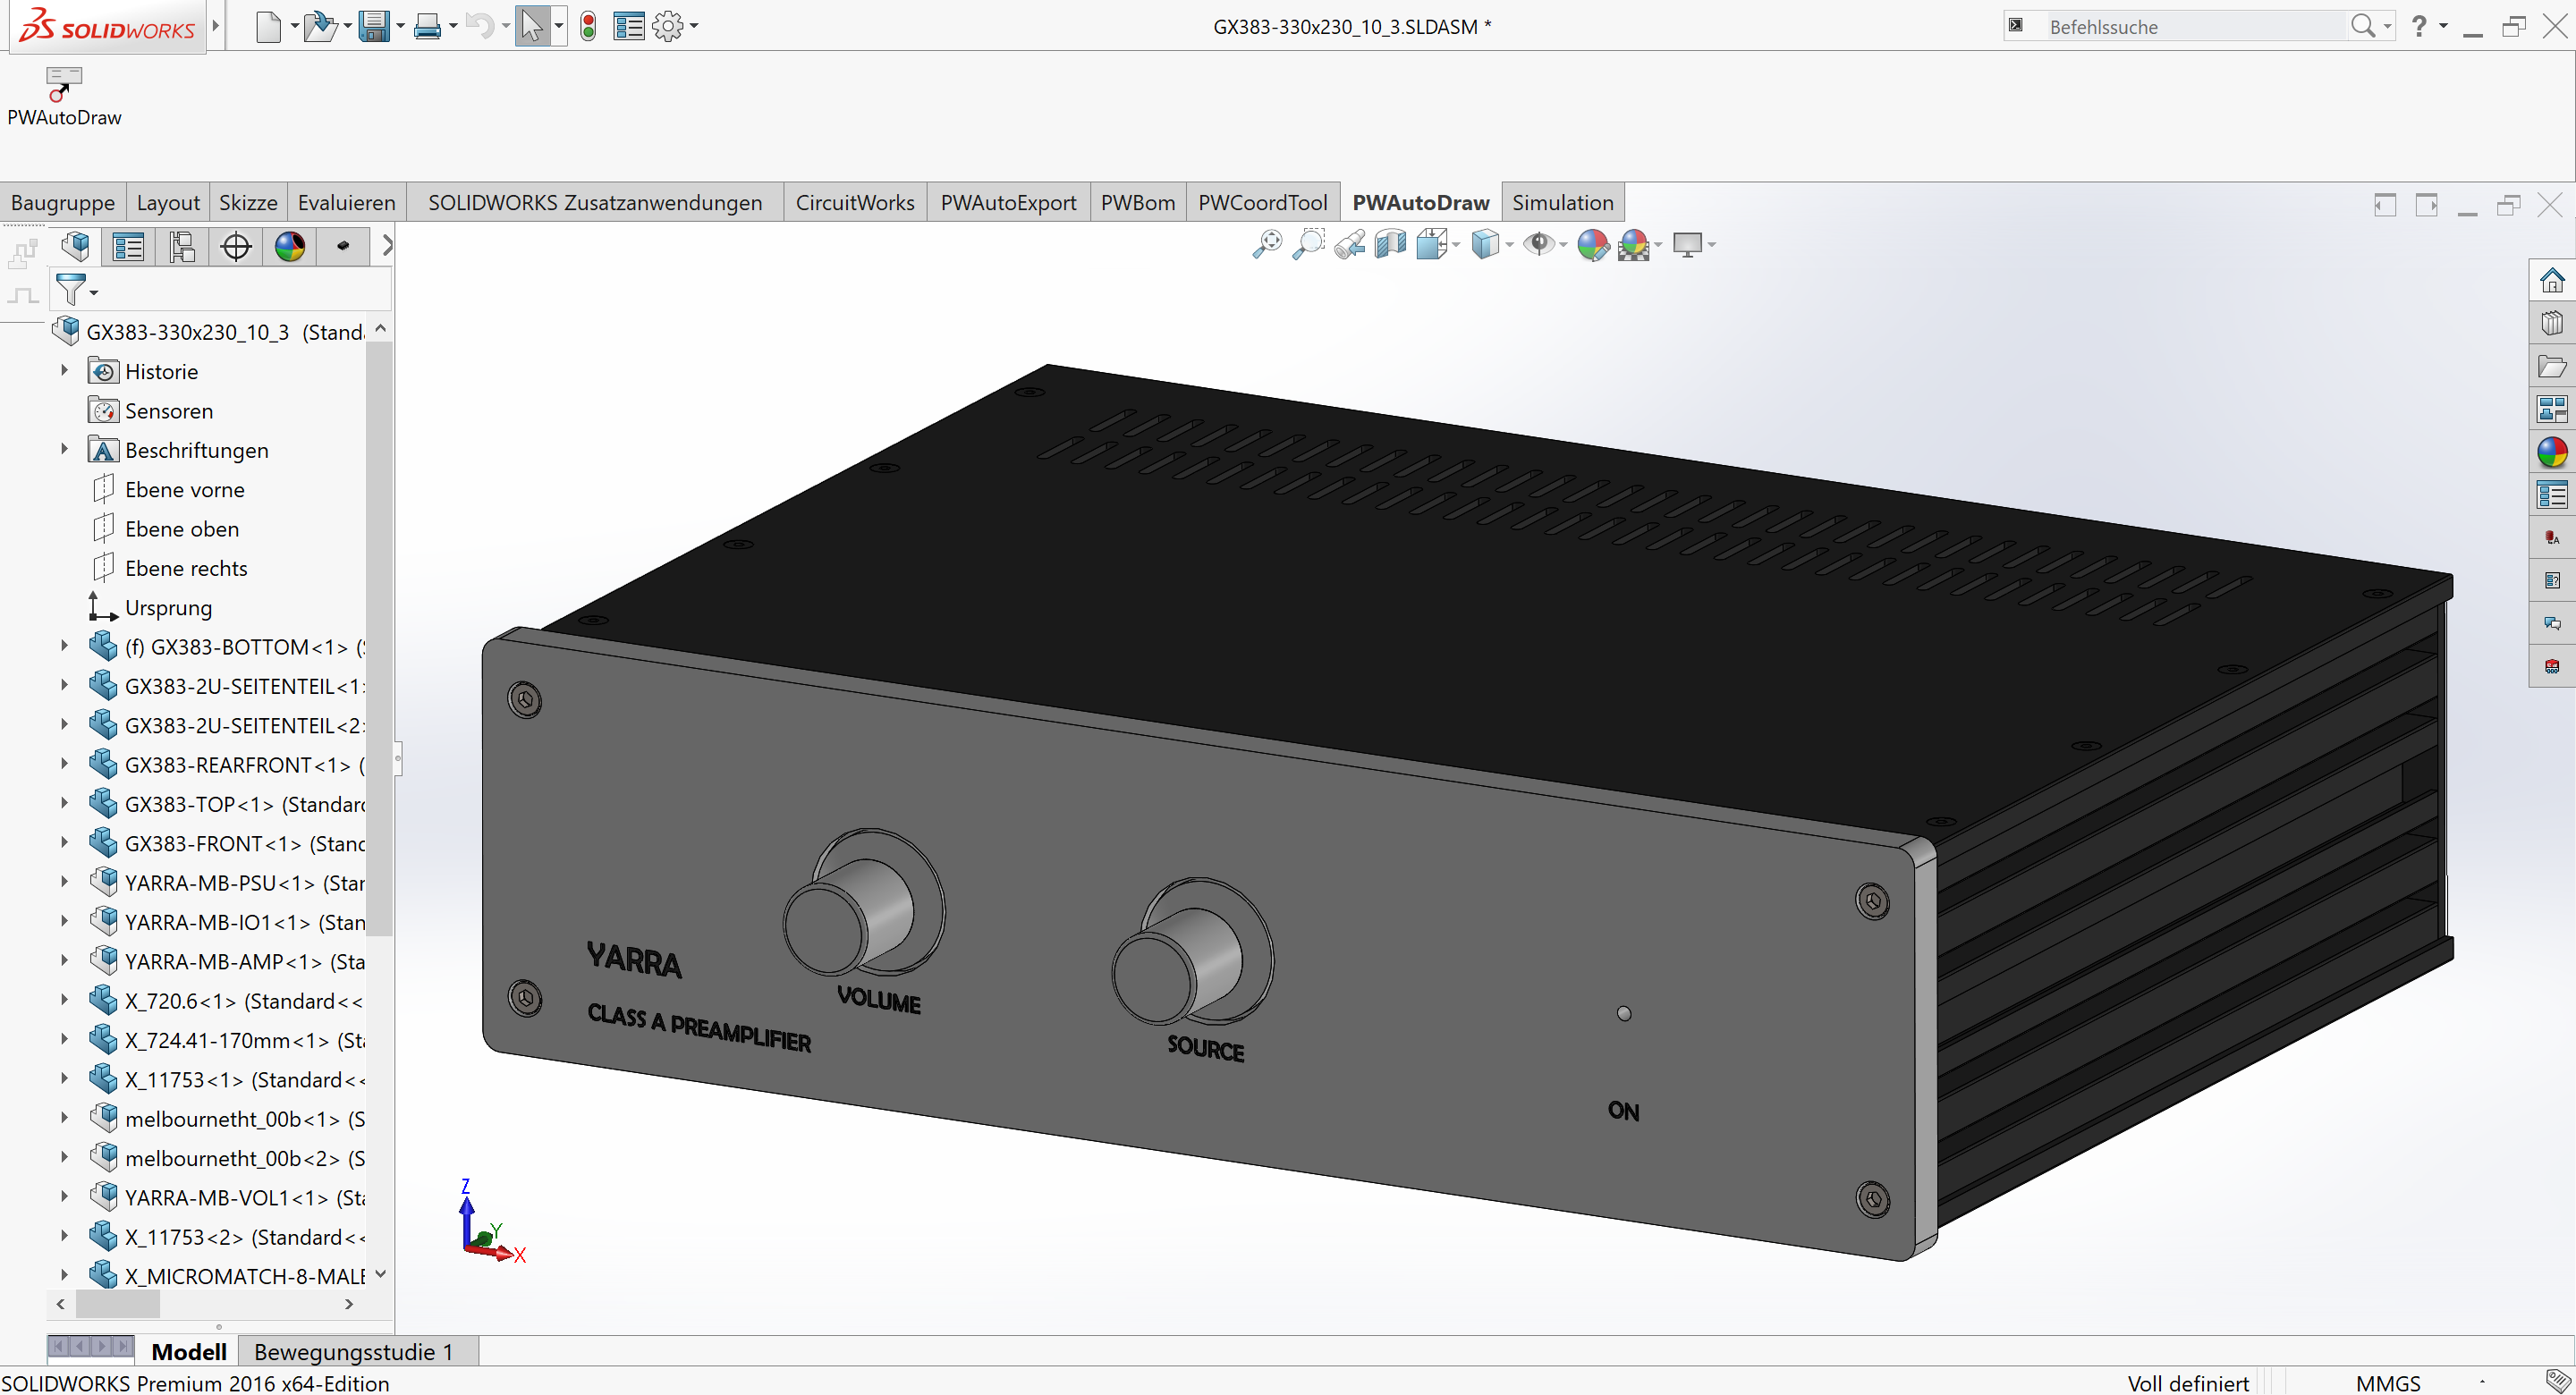Open Display Style cube icon
Image resolution: width=2576 pixels, height=1395 pixels.
coord(1485,244)
